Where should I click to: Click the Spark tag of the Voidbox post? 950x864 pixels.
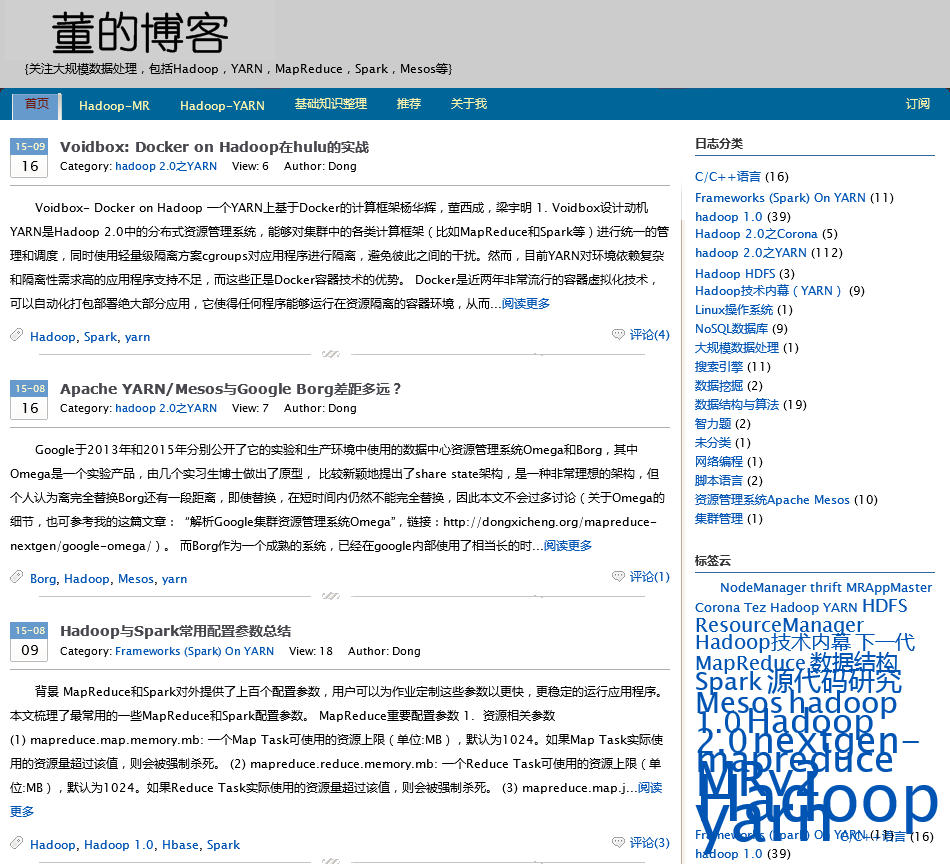click(100, 337)
